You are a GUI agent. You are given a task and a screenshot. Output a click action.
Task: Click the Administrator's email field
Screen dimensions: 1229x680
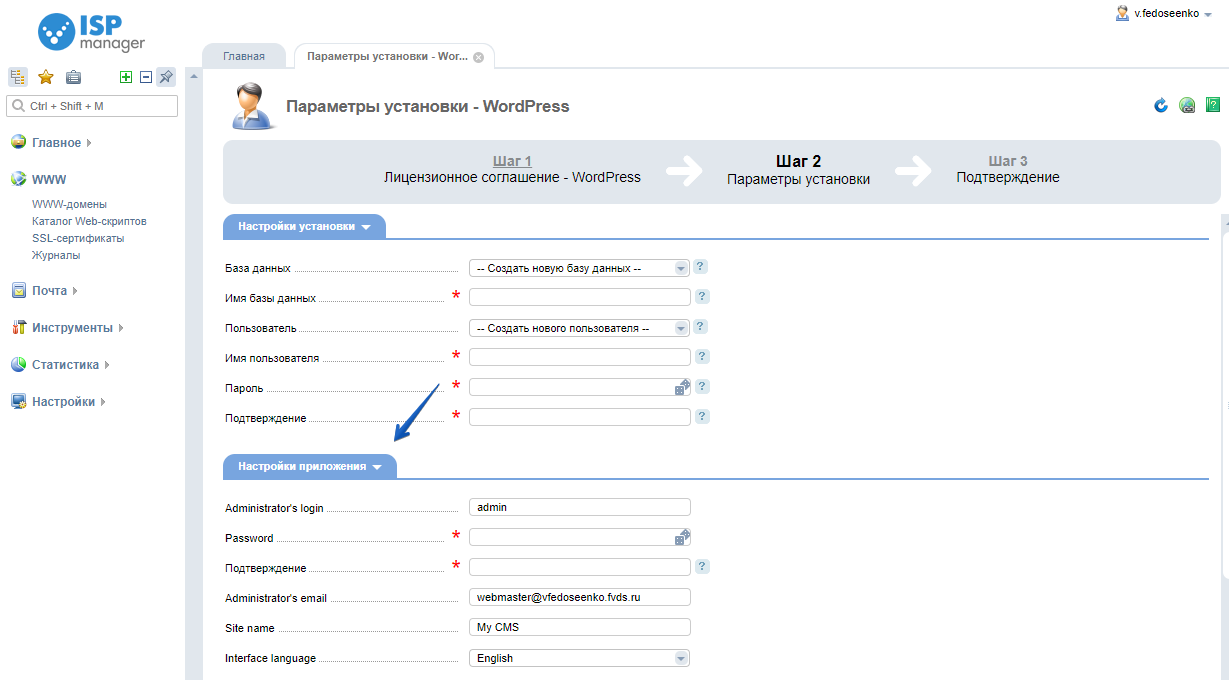pyautogui.click(x=580, y=597)
